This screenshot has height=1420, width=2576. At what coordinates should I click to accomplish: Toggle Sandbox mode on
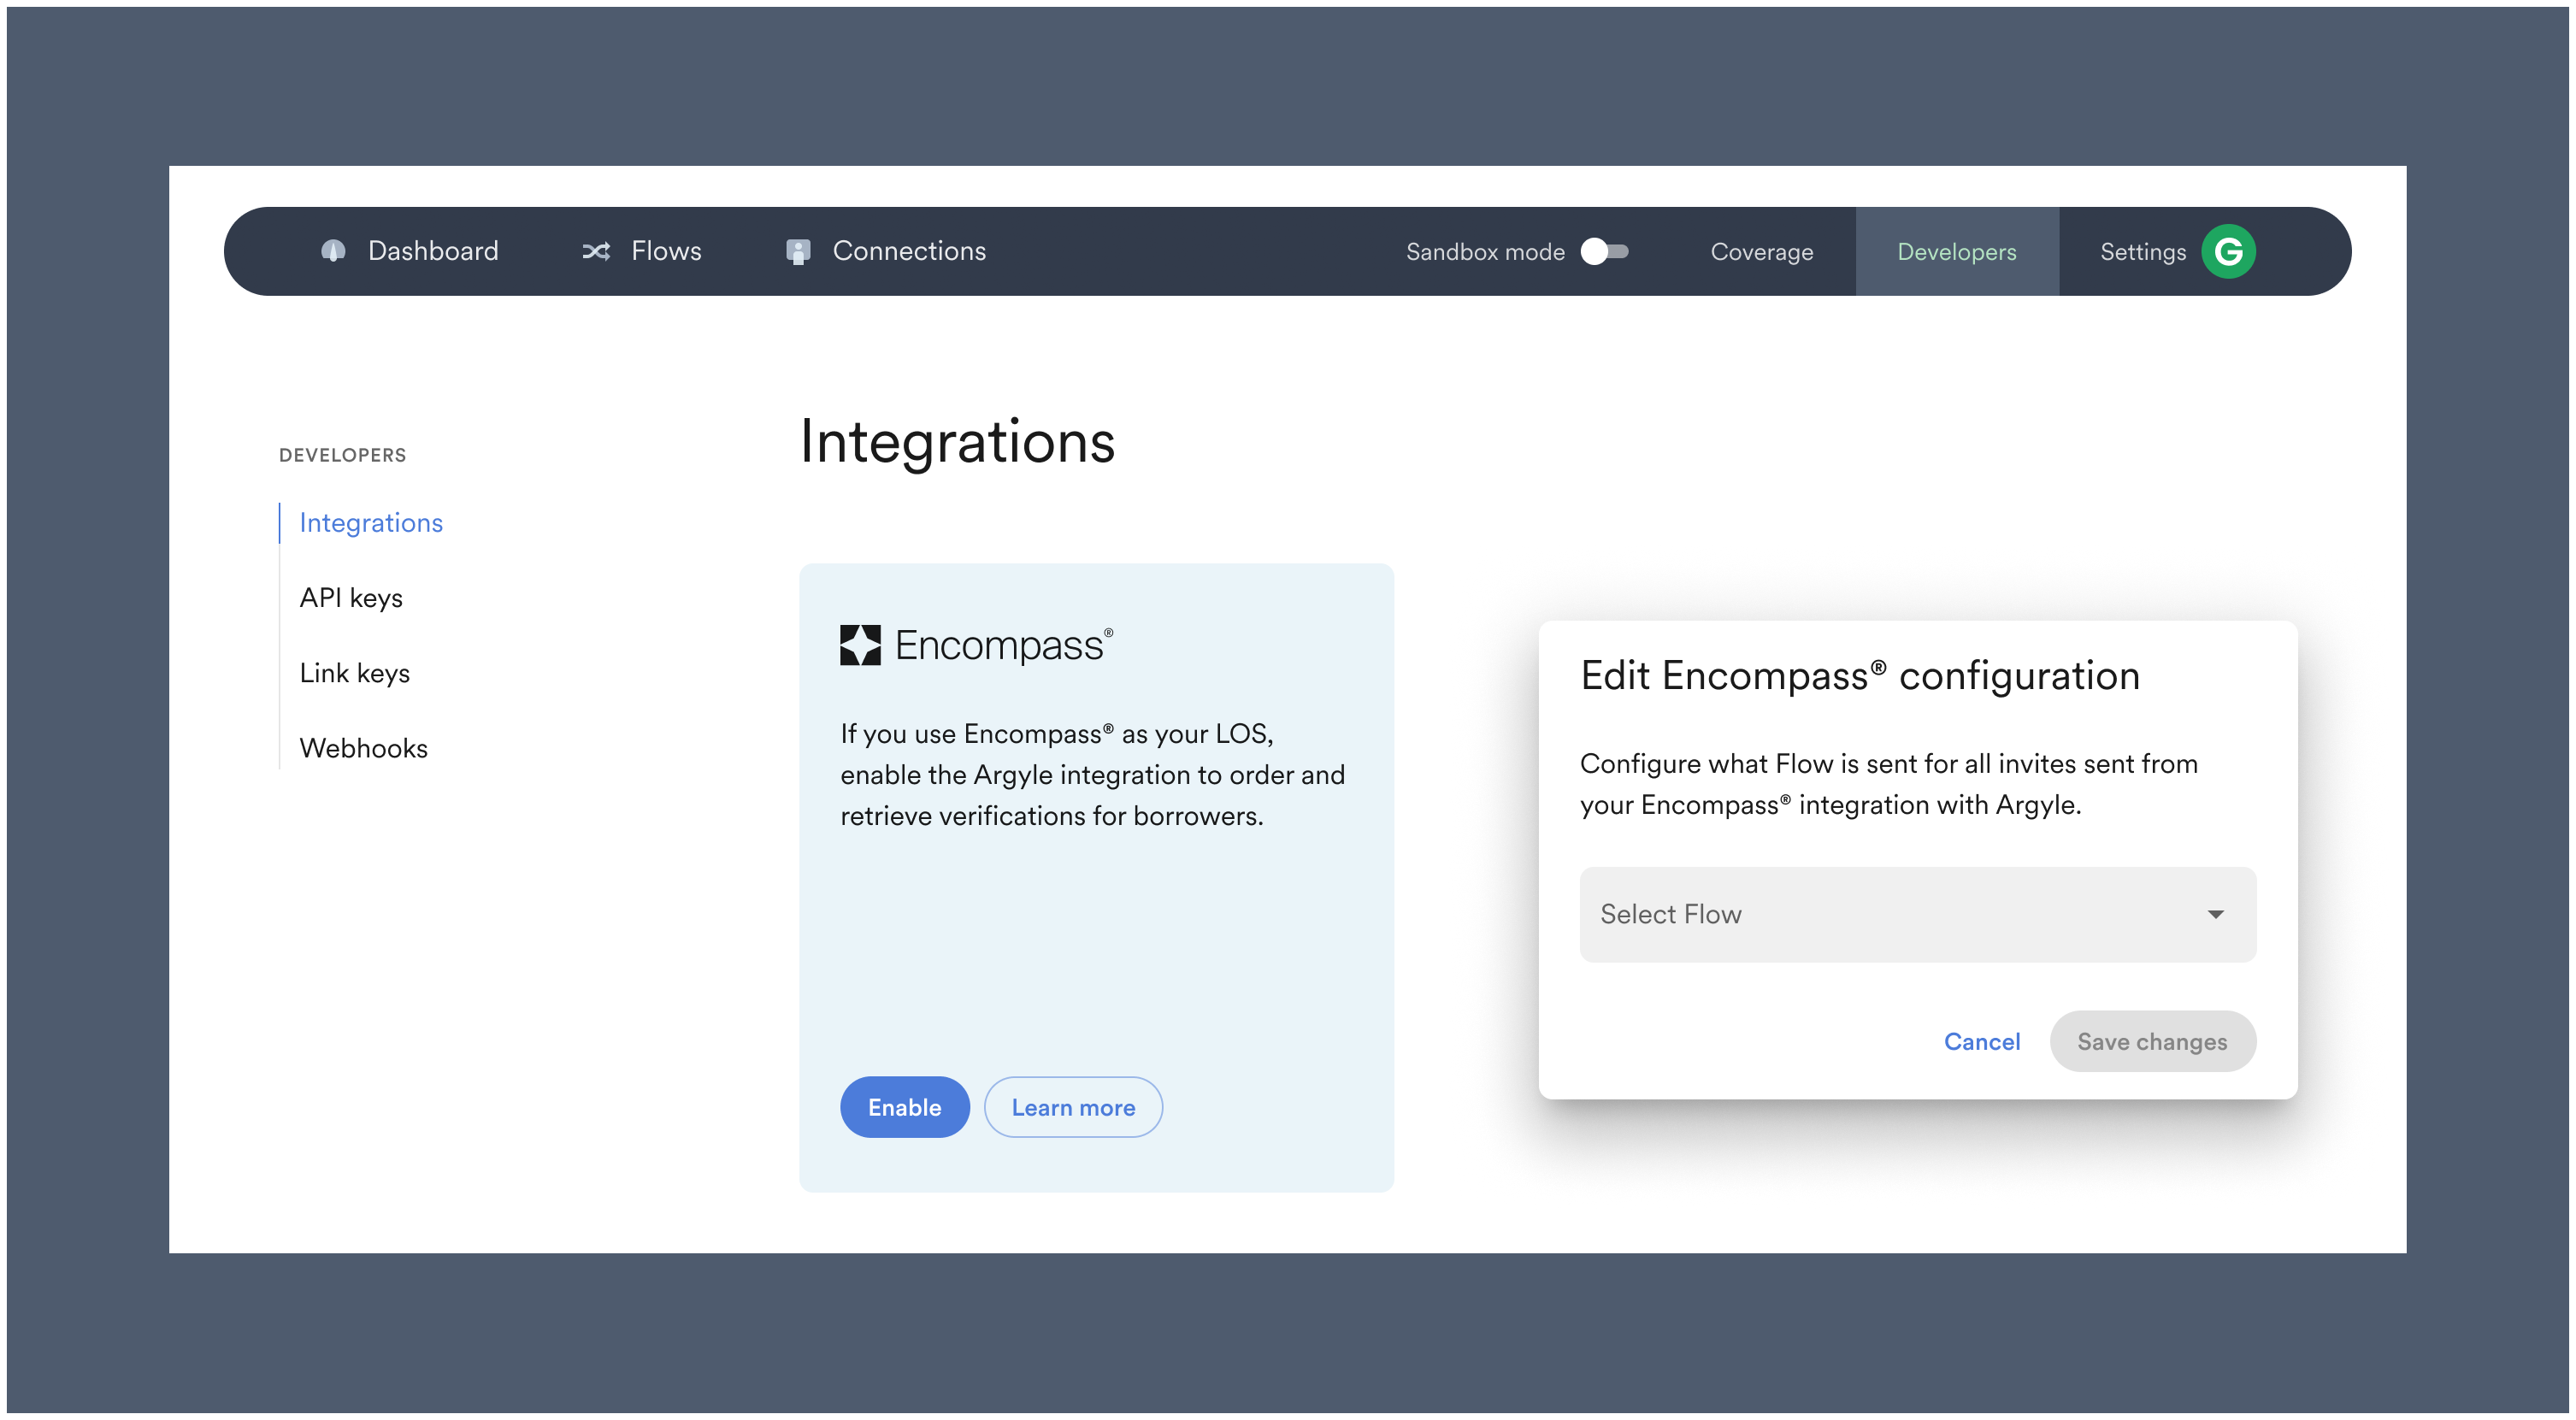(x=1605, y=253)
